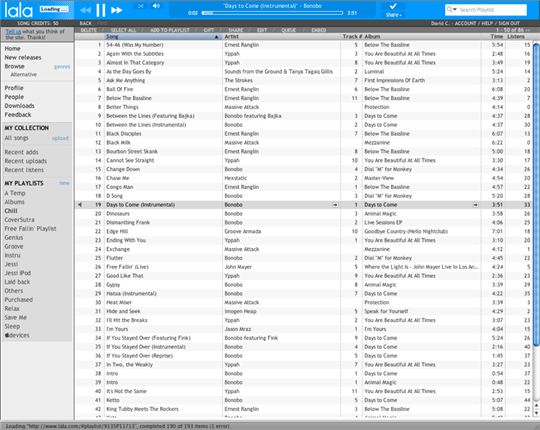
Task: Click genres link next to Browse
Action: 62,67
